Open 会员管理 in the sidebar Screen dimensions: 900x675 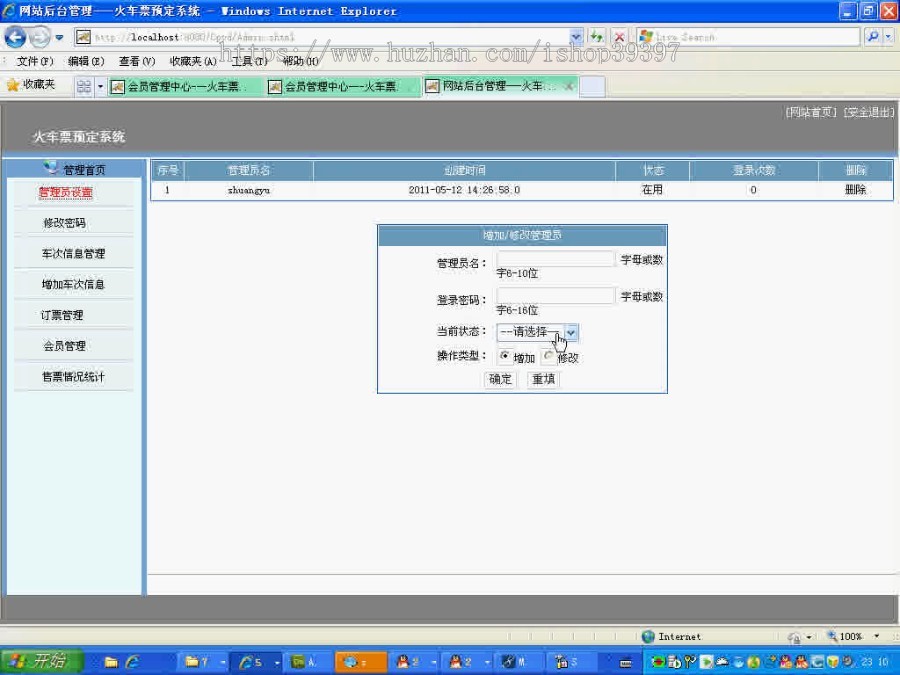tap(64, 346)
